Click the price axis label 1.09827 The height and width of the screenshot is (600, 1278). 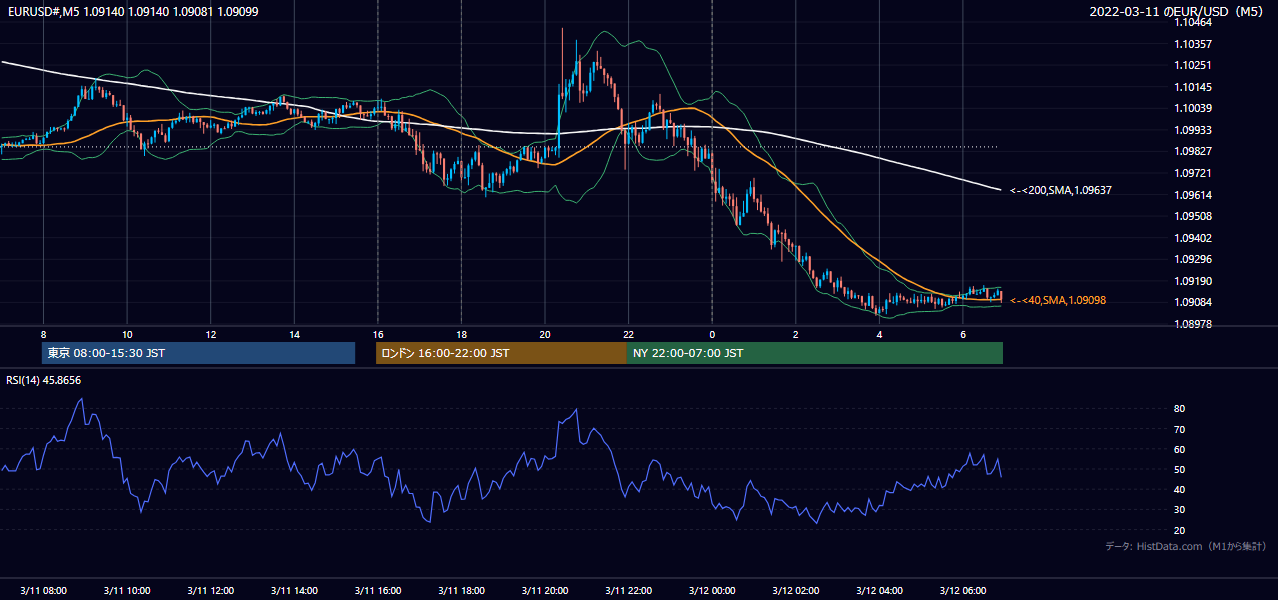(x=1195, y=151)
